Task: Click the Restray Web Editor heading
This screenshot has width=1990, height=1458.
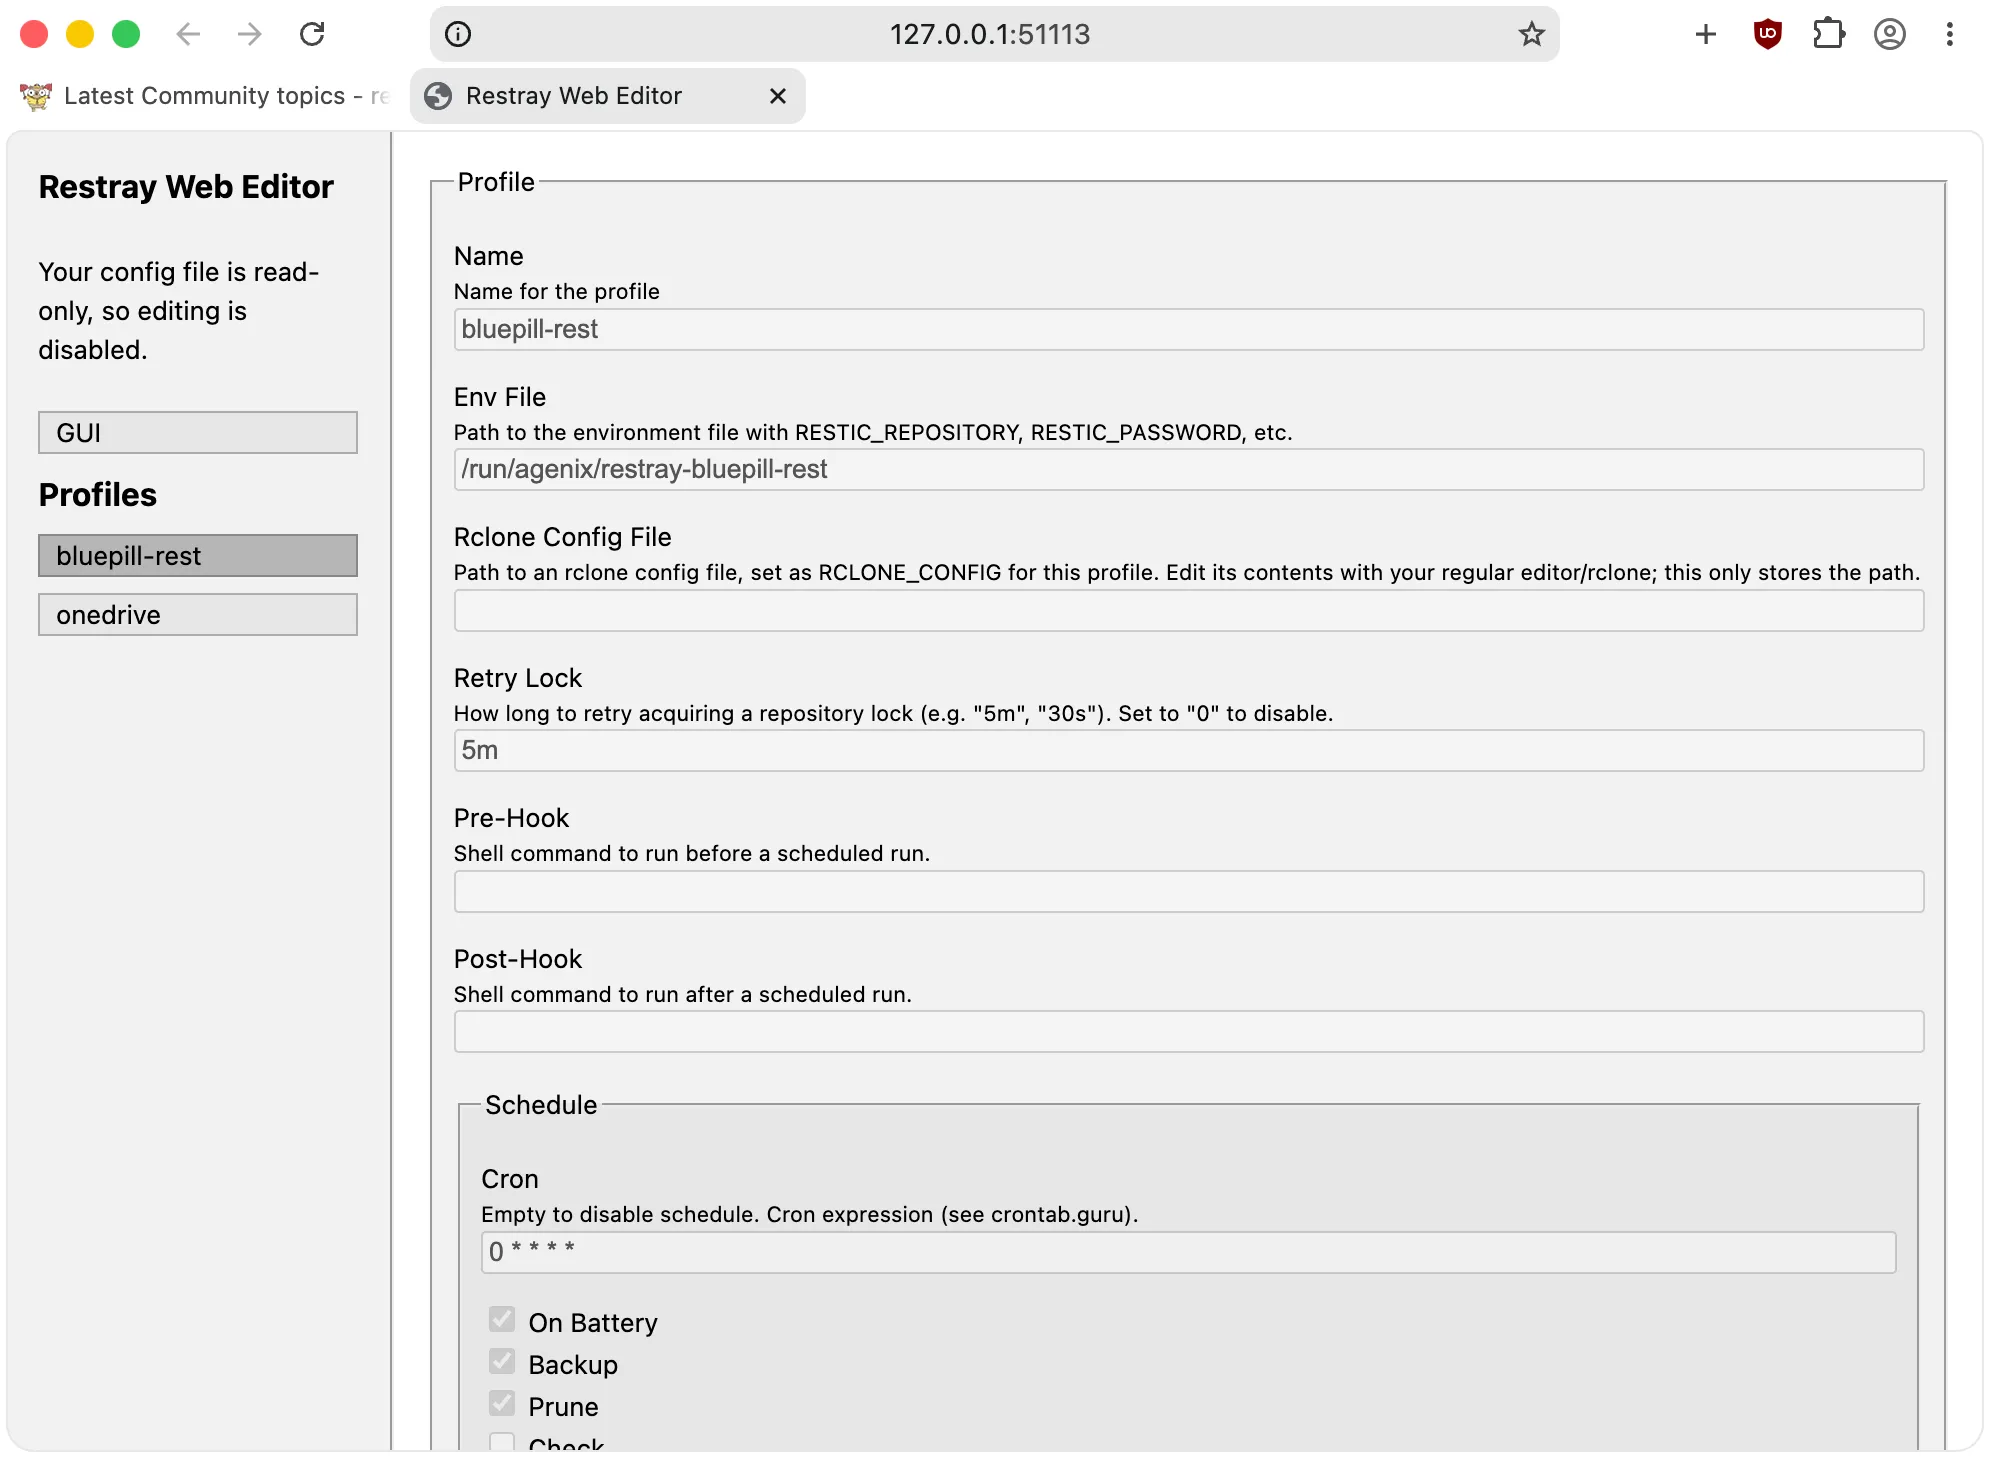Action: click(186, 187)
